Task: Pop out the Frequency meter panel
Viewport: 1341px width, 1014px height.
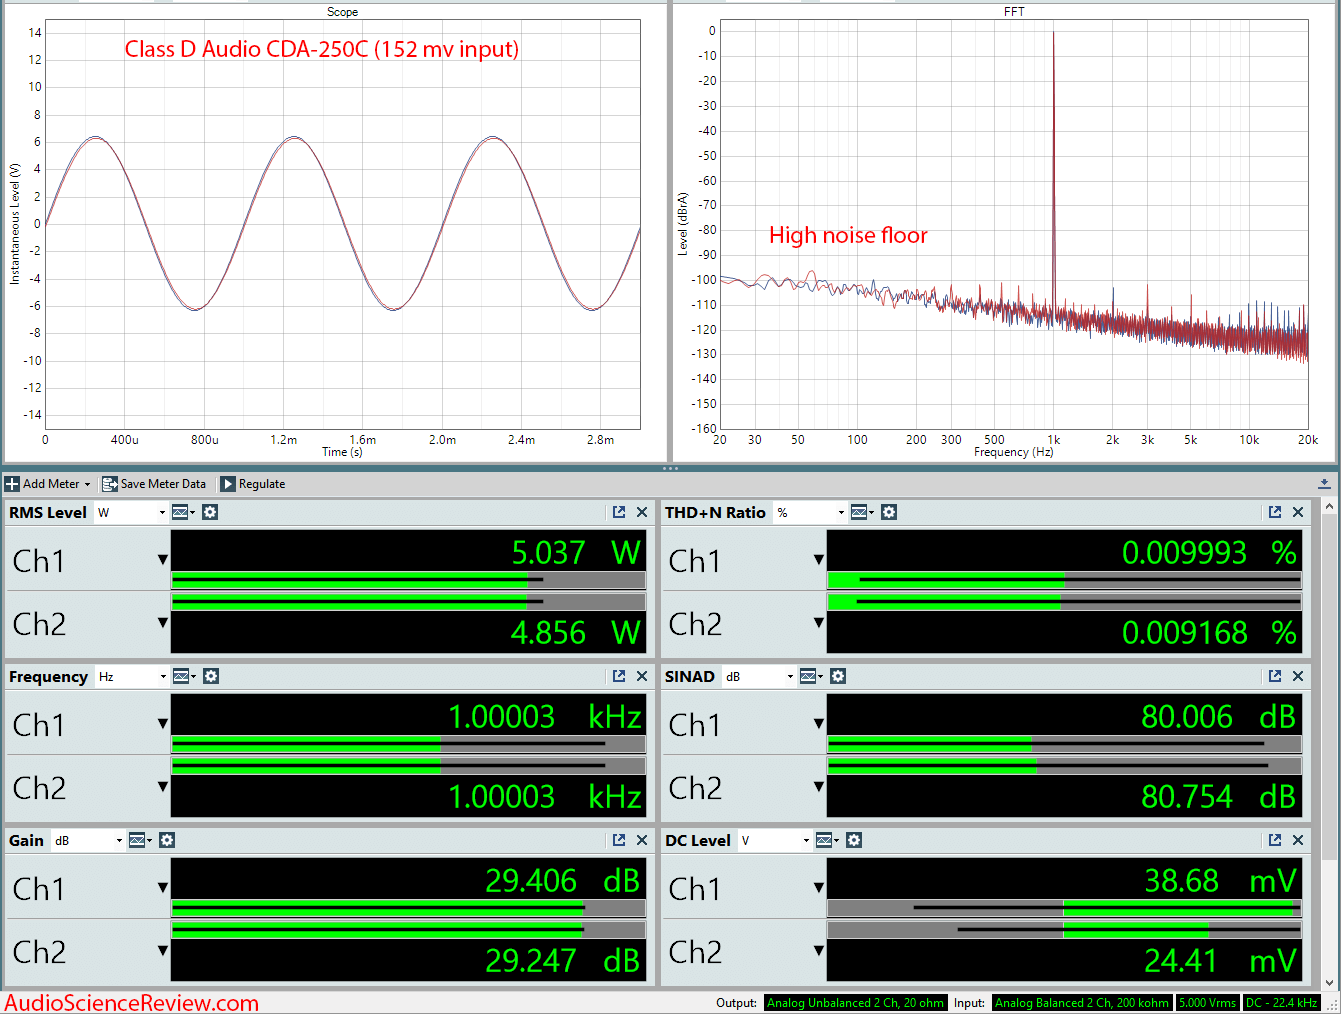Action: [619, 676]
